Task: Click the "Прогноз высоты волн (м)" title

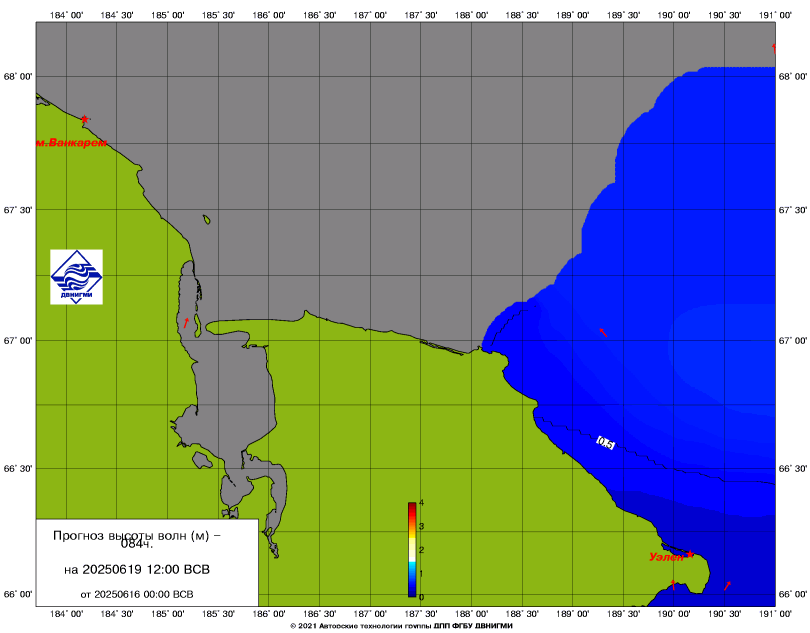Action: point(137,535)
